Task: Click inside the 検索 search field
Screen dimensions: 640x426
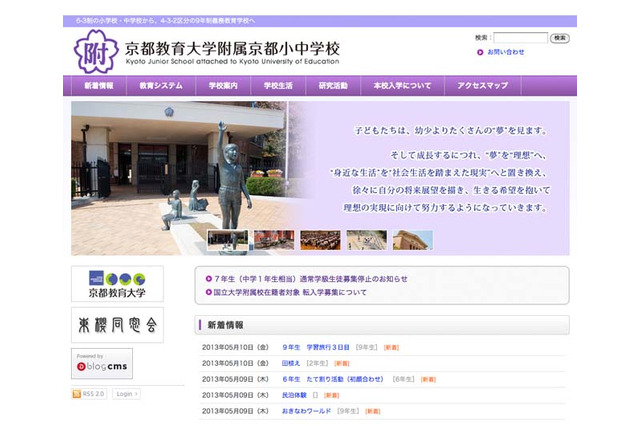Action: pos(520,38)
